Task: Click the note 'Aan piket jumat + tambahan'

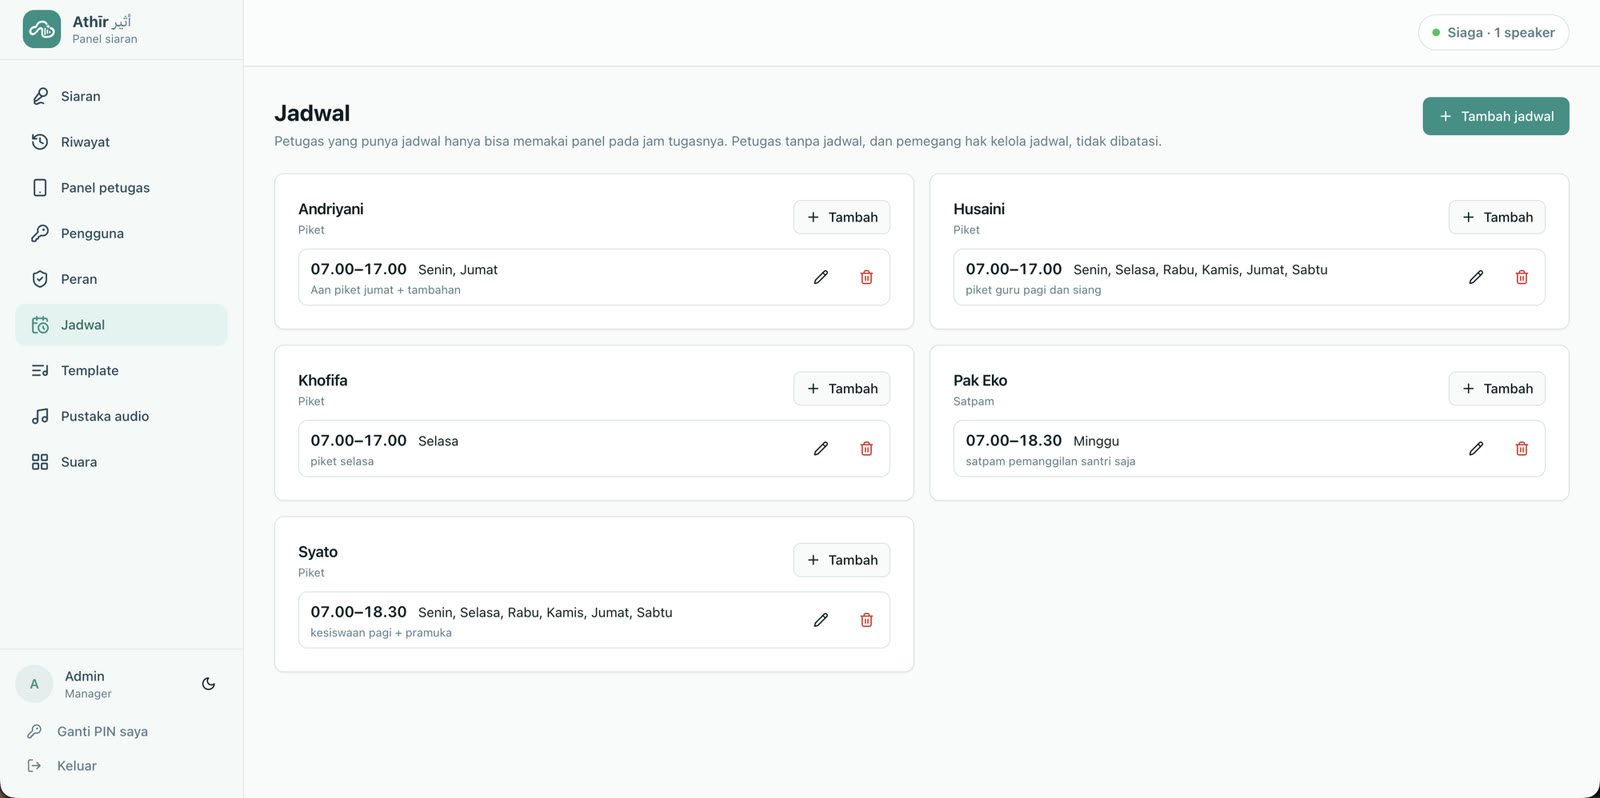Action: point(385,290)
